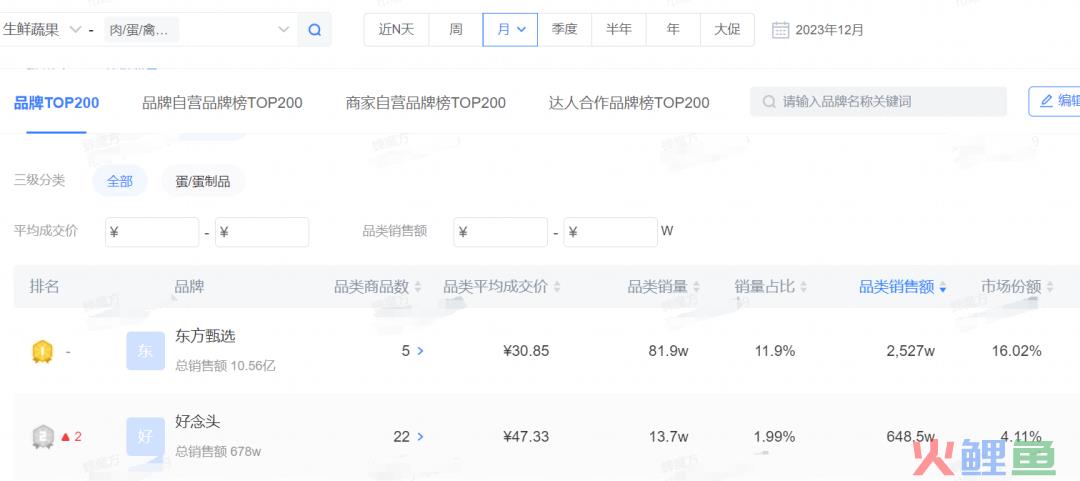The width and height of the screenshot is (1080, 481).
Task: Select the 大促 time range
Action: pos(727,30)
